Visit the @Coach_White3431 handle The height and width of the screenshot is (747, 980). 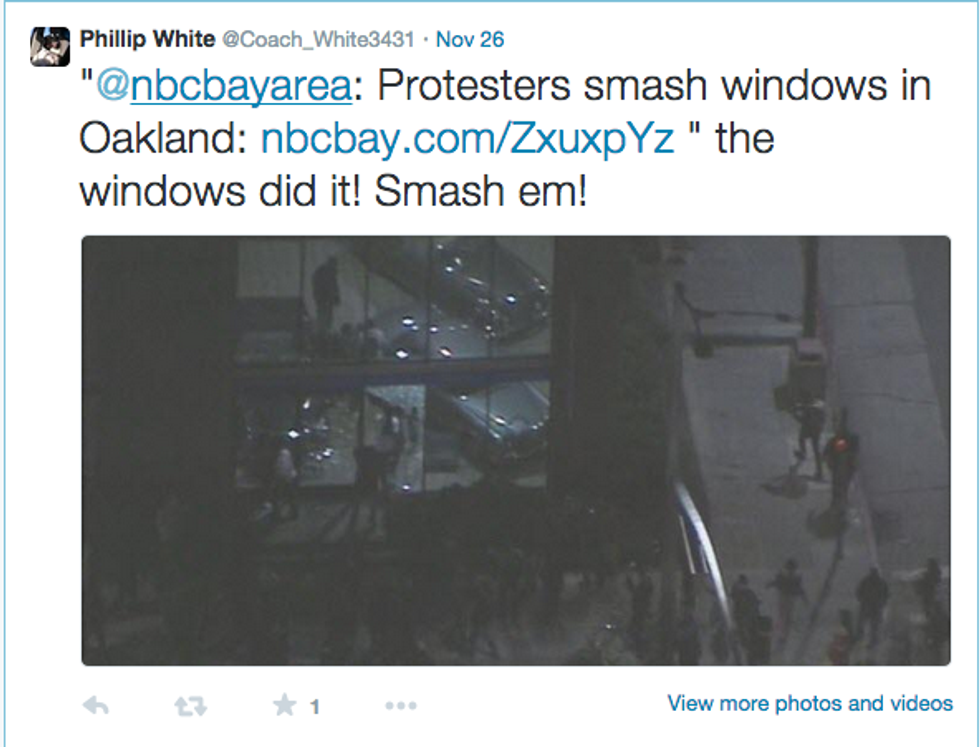click(319, 40)
